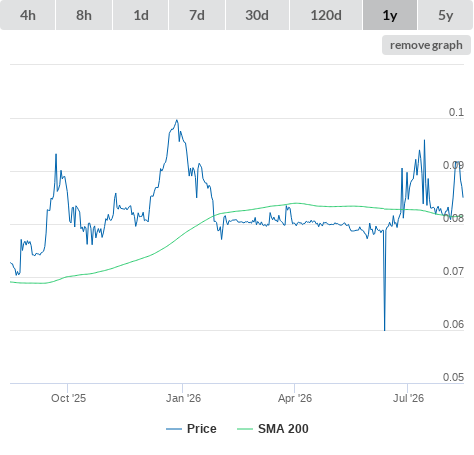Click the 0.1 y-axis label

tap(456, 112)
